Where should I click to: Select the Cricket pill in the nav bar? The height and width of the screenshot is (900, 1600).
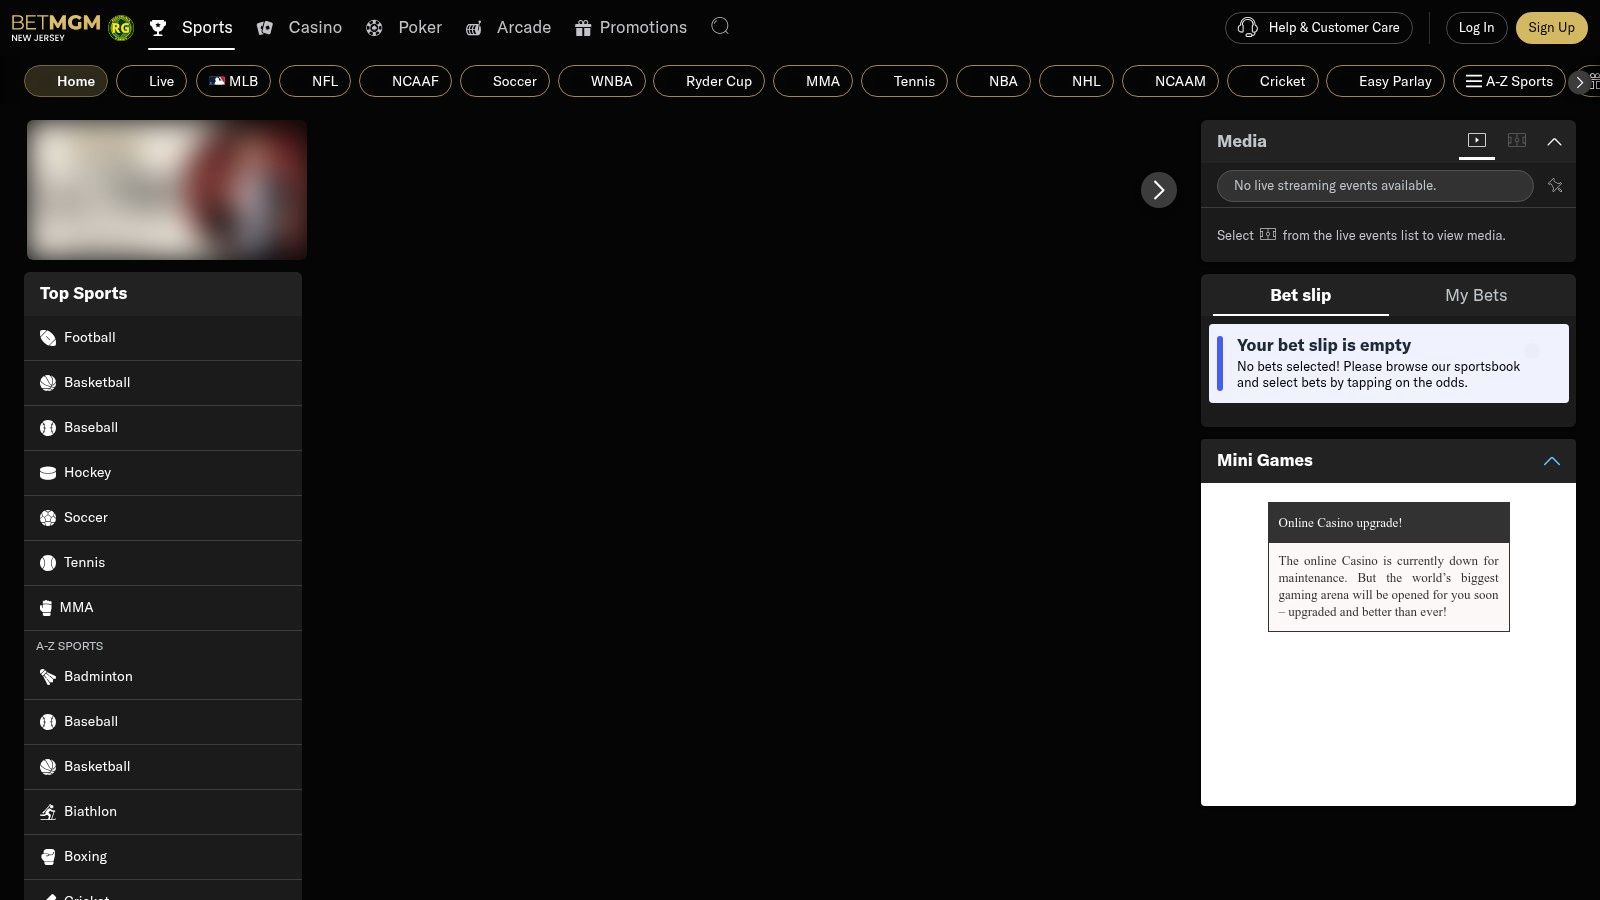pos(1273,81)
